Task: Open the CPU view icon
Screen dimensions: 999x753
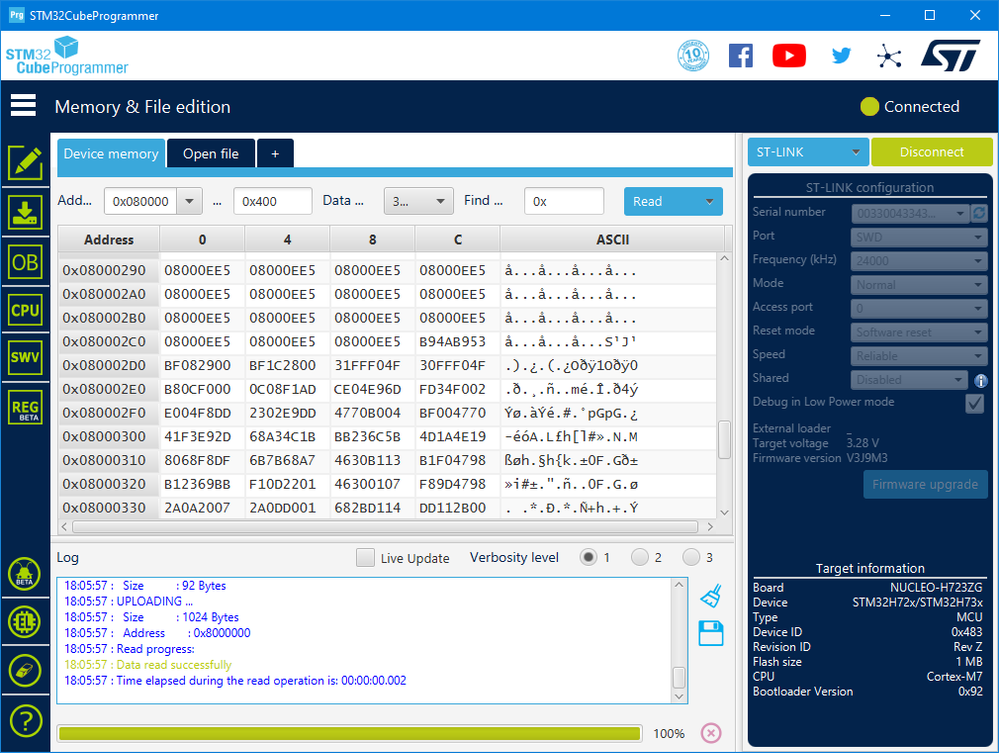Action: 25,310
